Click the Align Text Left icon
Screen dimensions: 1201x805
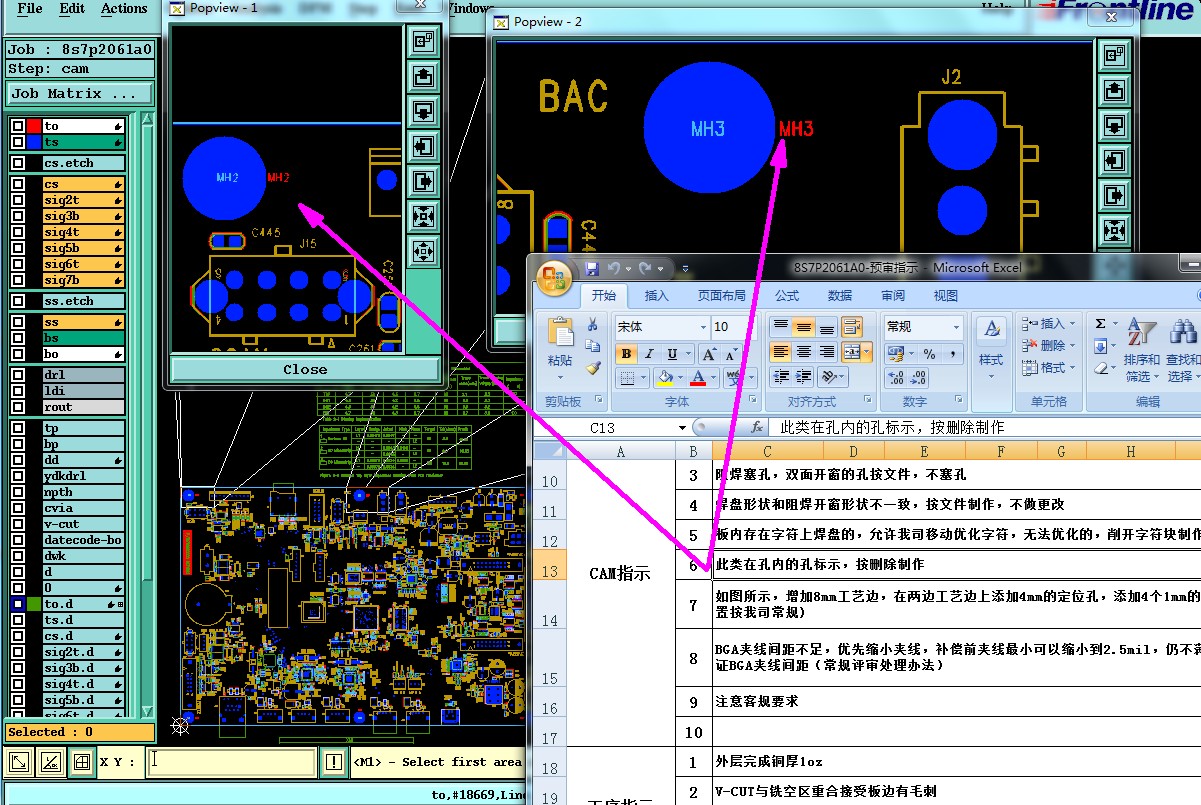pos(781,352)
